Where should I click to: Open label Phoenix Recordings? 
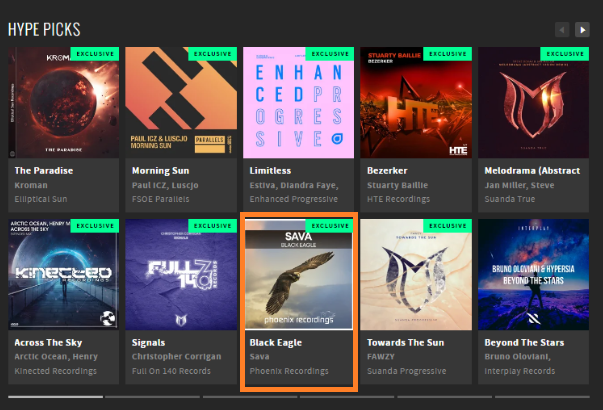pos(289,371)
